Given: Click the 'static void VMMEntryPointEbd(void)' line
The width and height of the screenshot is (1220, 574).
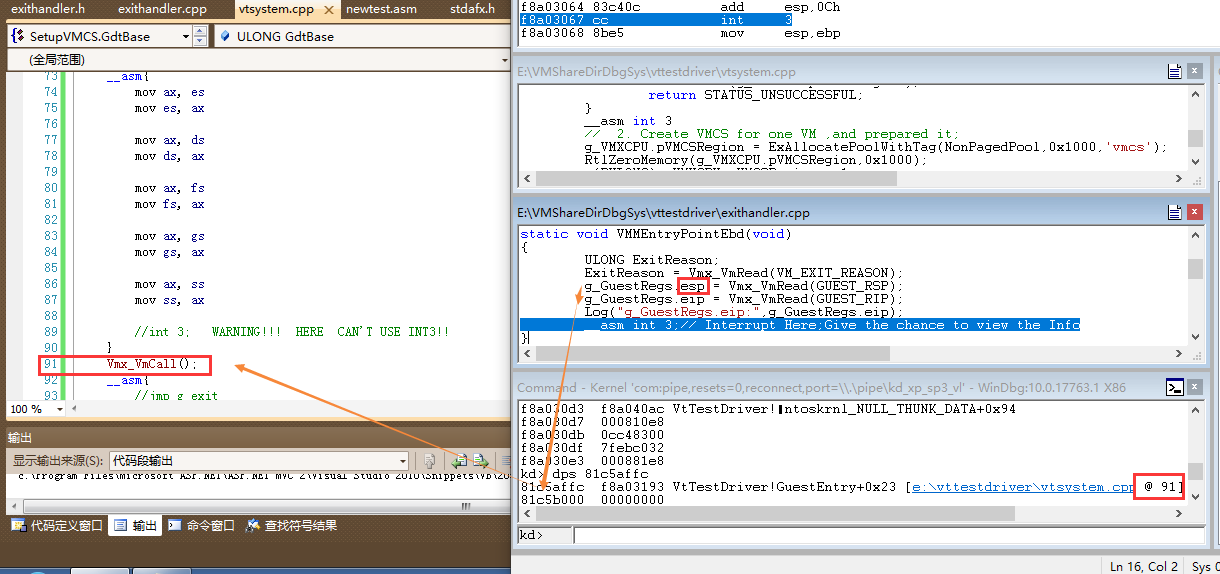Looking at the screenshot, I should 655,234.
